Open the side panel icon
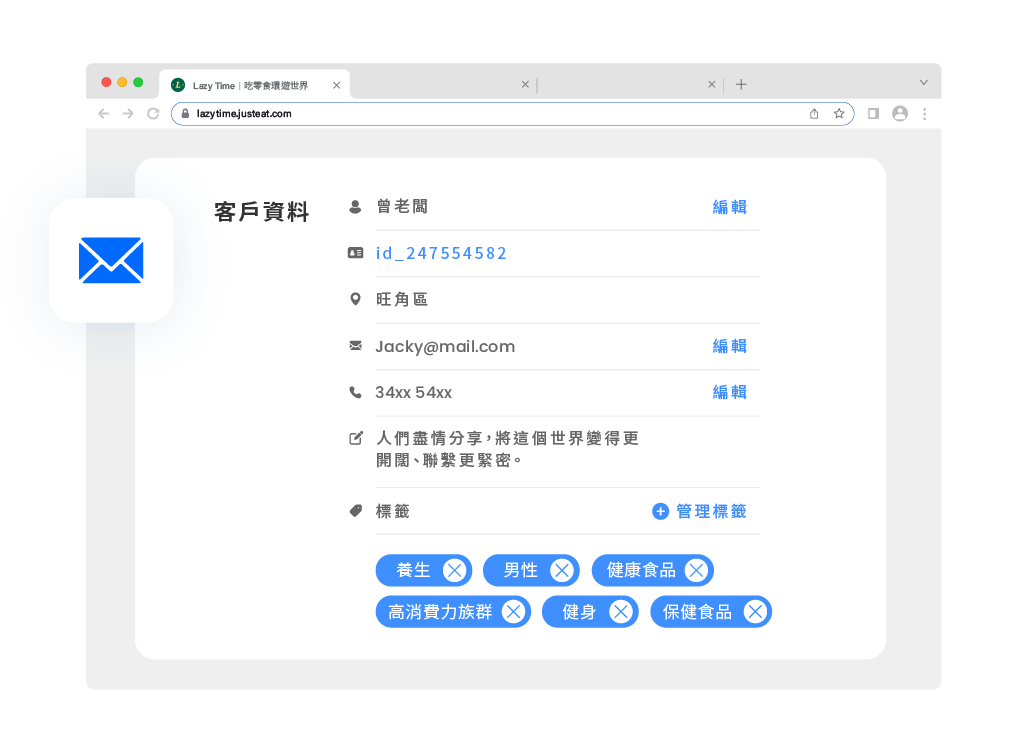This screenshot has height=750, width=1020. pyautogui.click(x=874, y=114)
